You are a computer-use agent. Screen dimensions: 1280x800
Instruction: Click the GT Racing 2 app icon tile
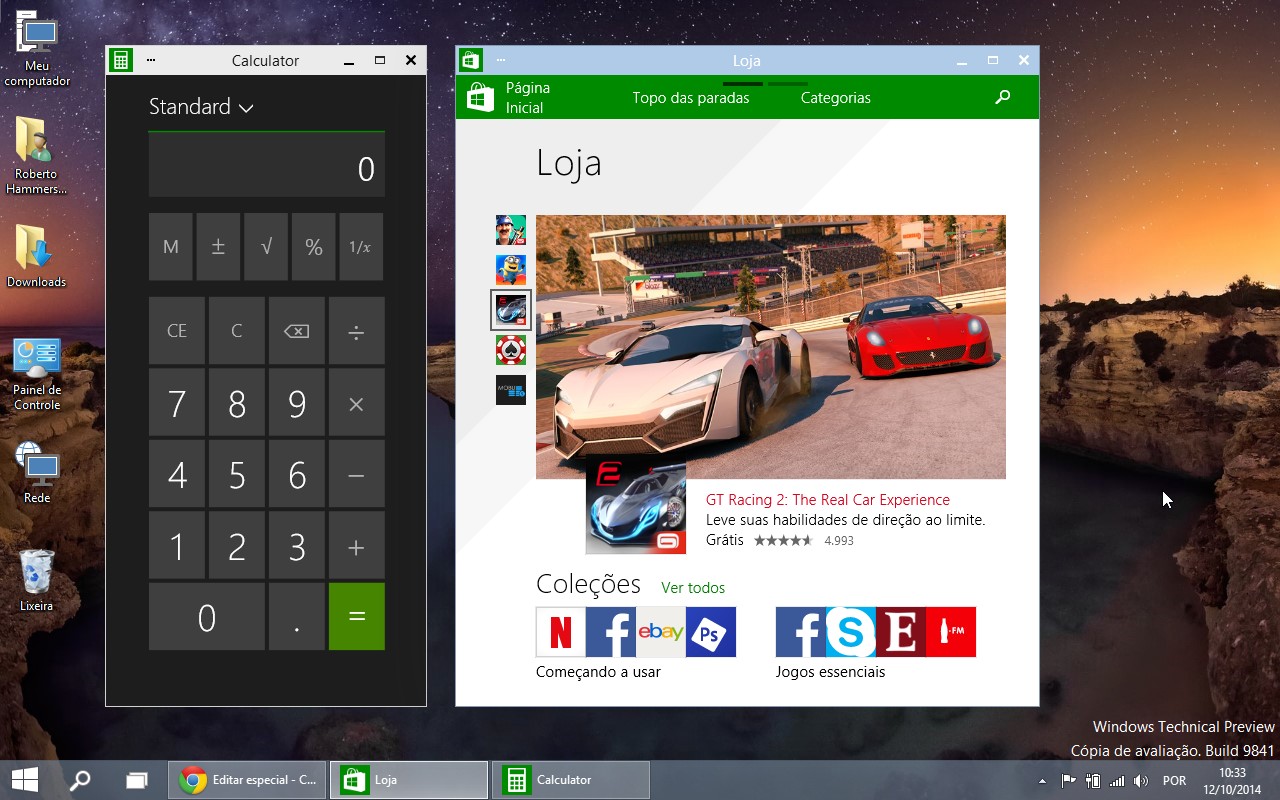[x=636, y=504]
